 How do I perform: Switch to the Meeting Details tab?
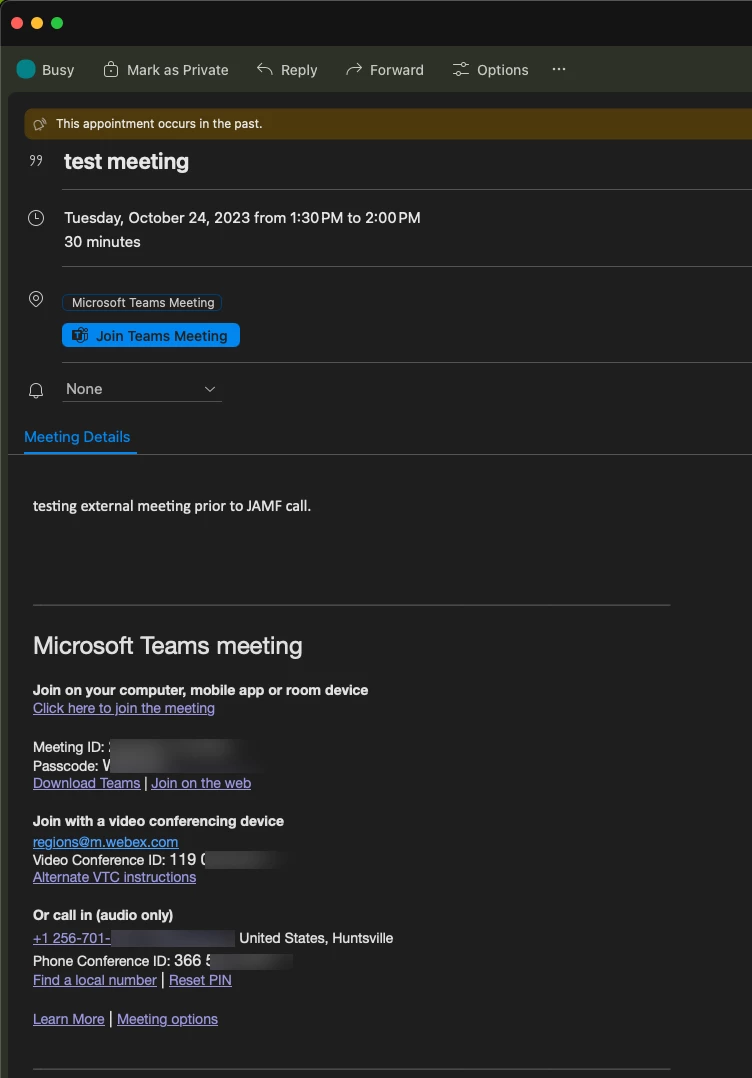77,437
